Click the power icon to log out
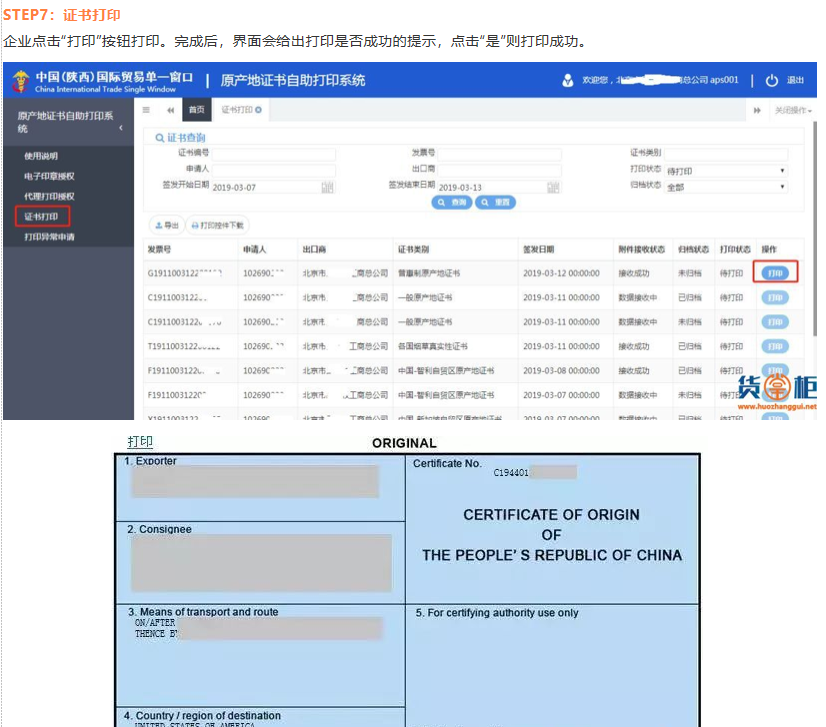 click(x=771, y=80)
